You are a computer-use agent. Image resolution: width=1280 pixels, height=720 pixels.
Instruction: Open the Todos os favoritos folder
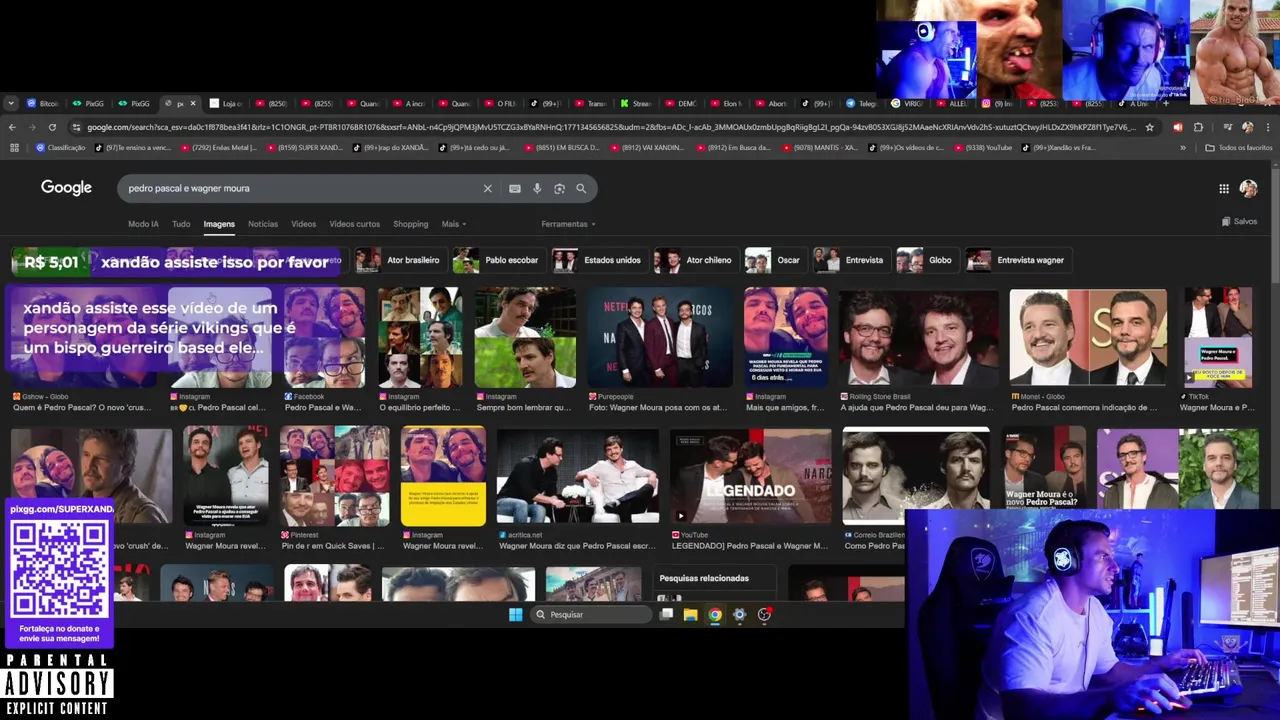click(1239, 148)
